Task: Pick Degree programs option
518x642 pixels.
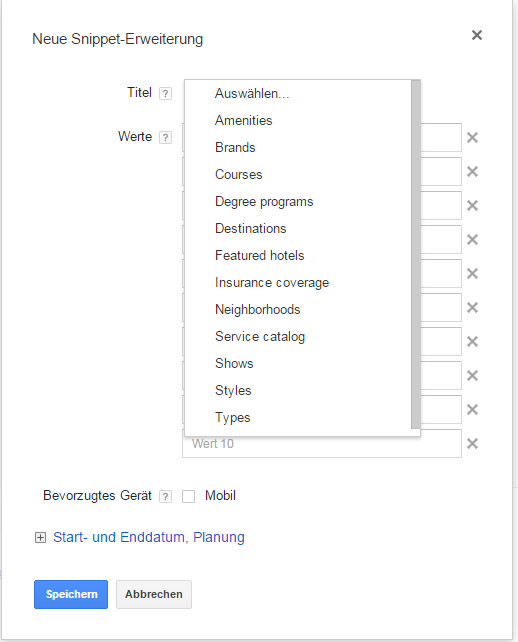Action: [x=264, y=201]
